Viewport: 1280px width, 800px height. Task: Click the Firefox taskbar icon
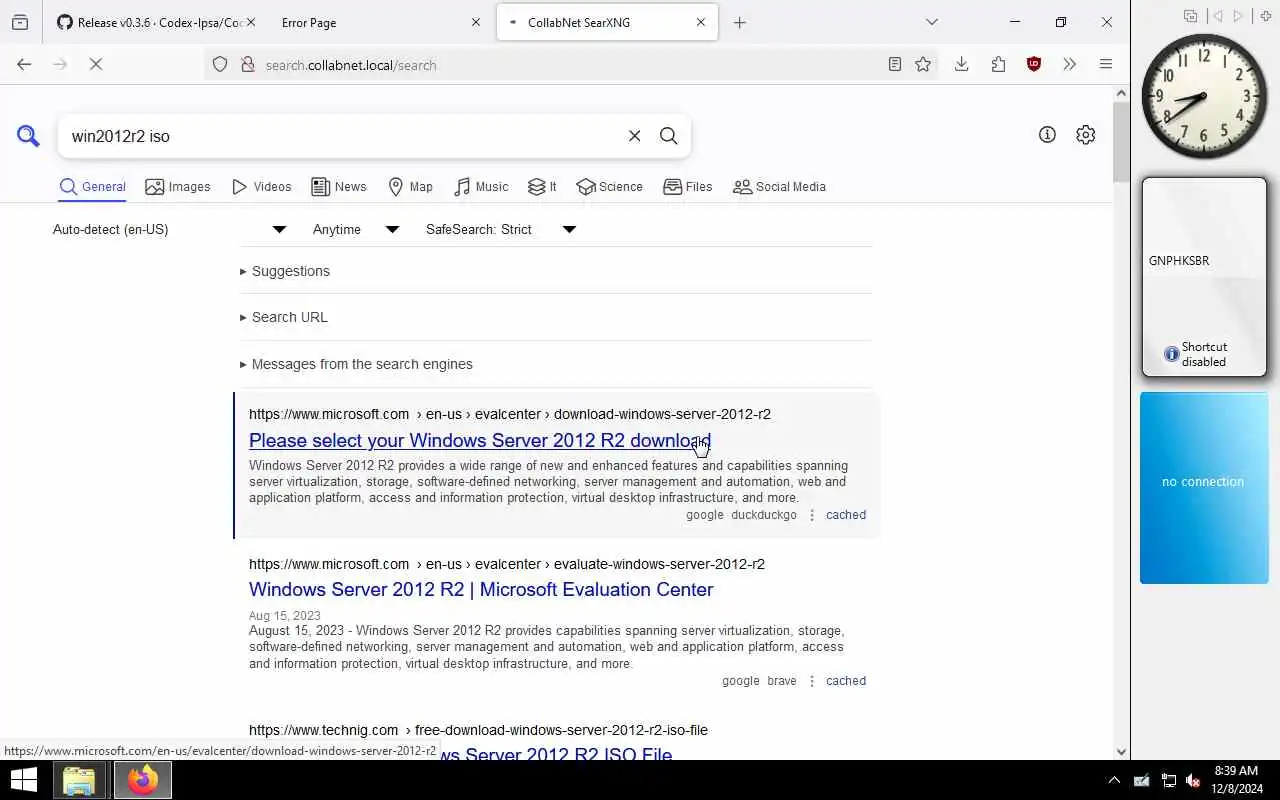[x=142, y=780]
